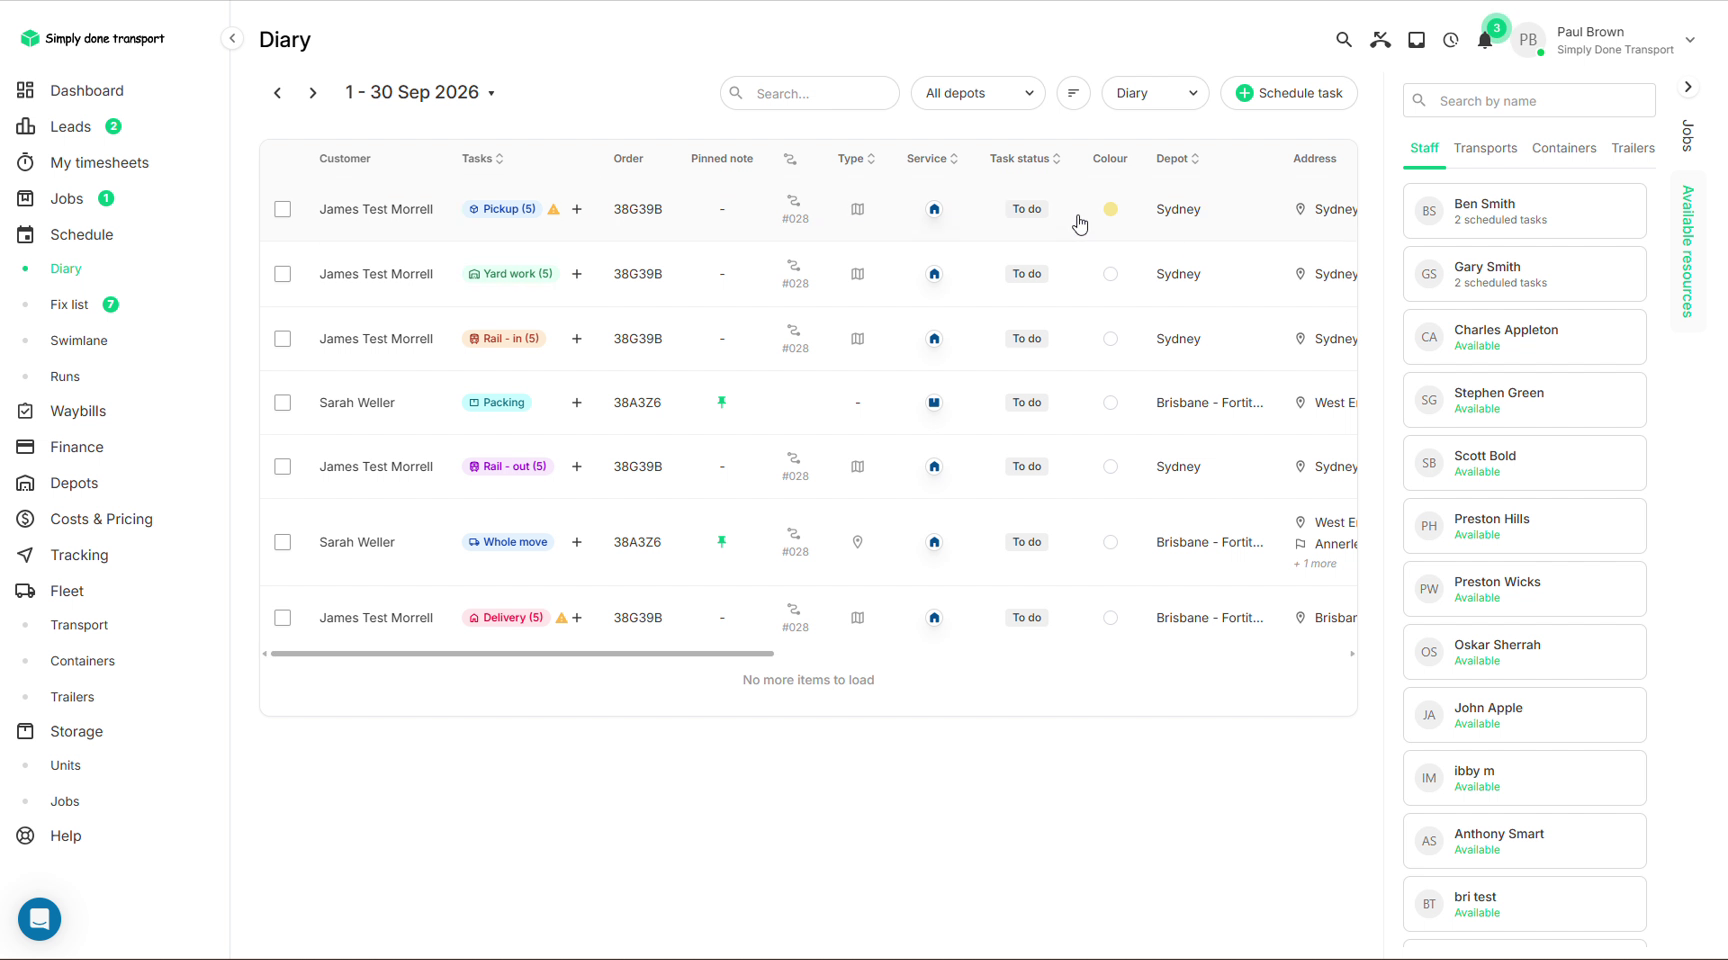Go to previous date range
This screenshot has height=960, width=1728.
tap(278, 93)
